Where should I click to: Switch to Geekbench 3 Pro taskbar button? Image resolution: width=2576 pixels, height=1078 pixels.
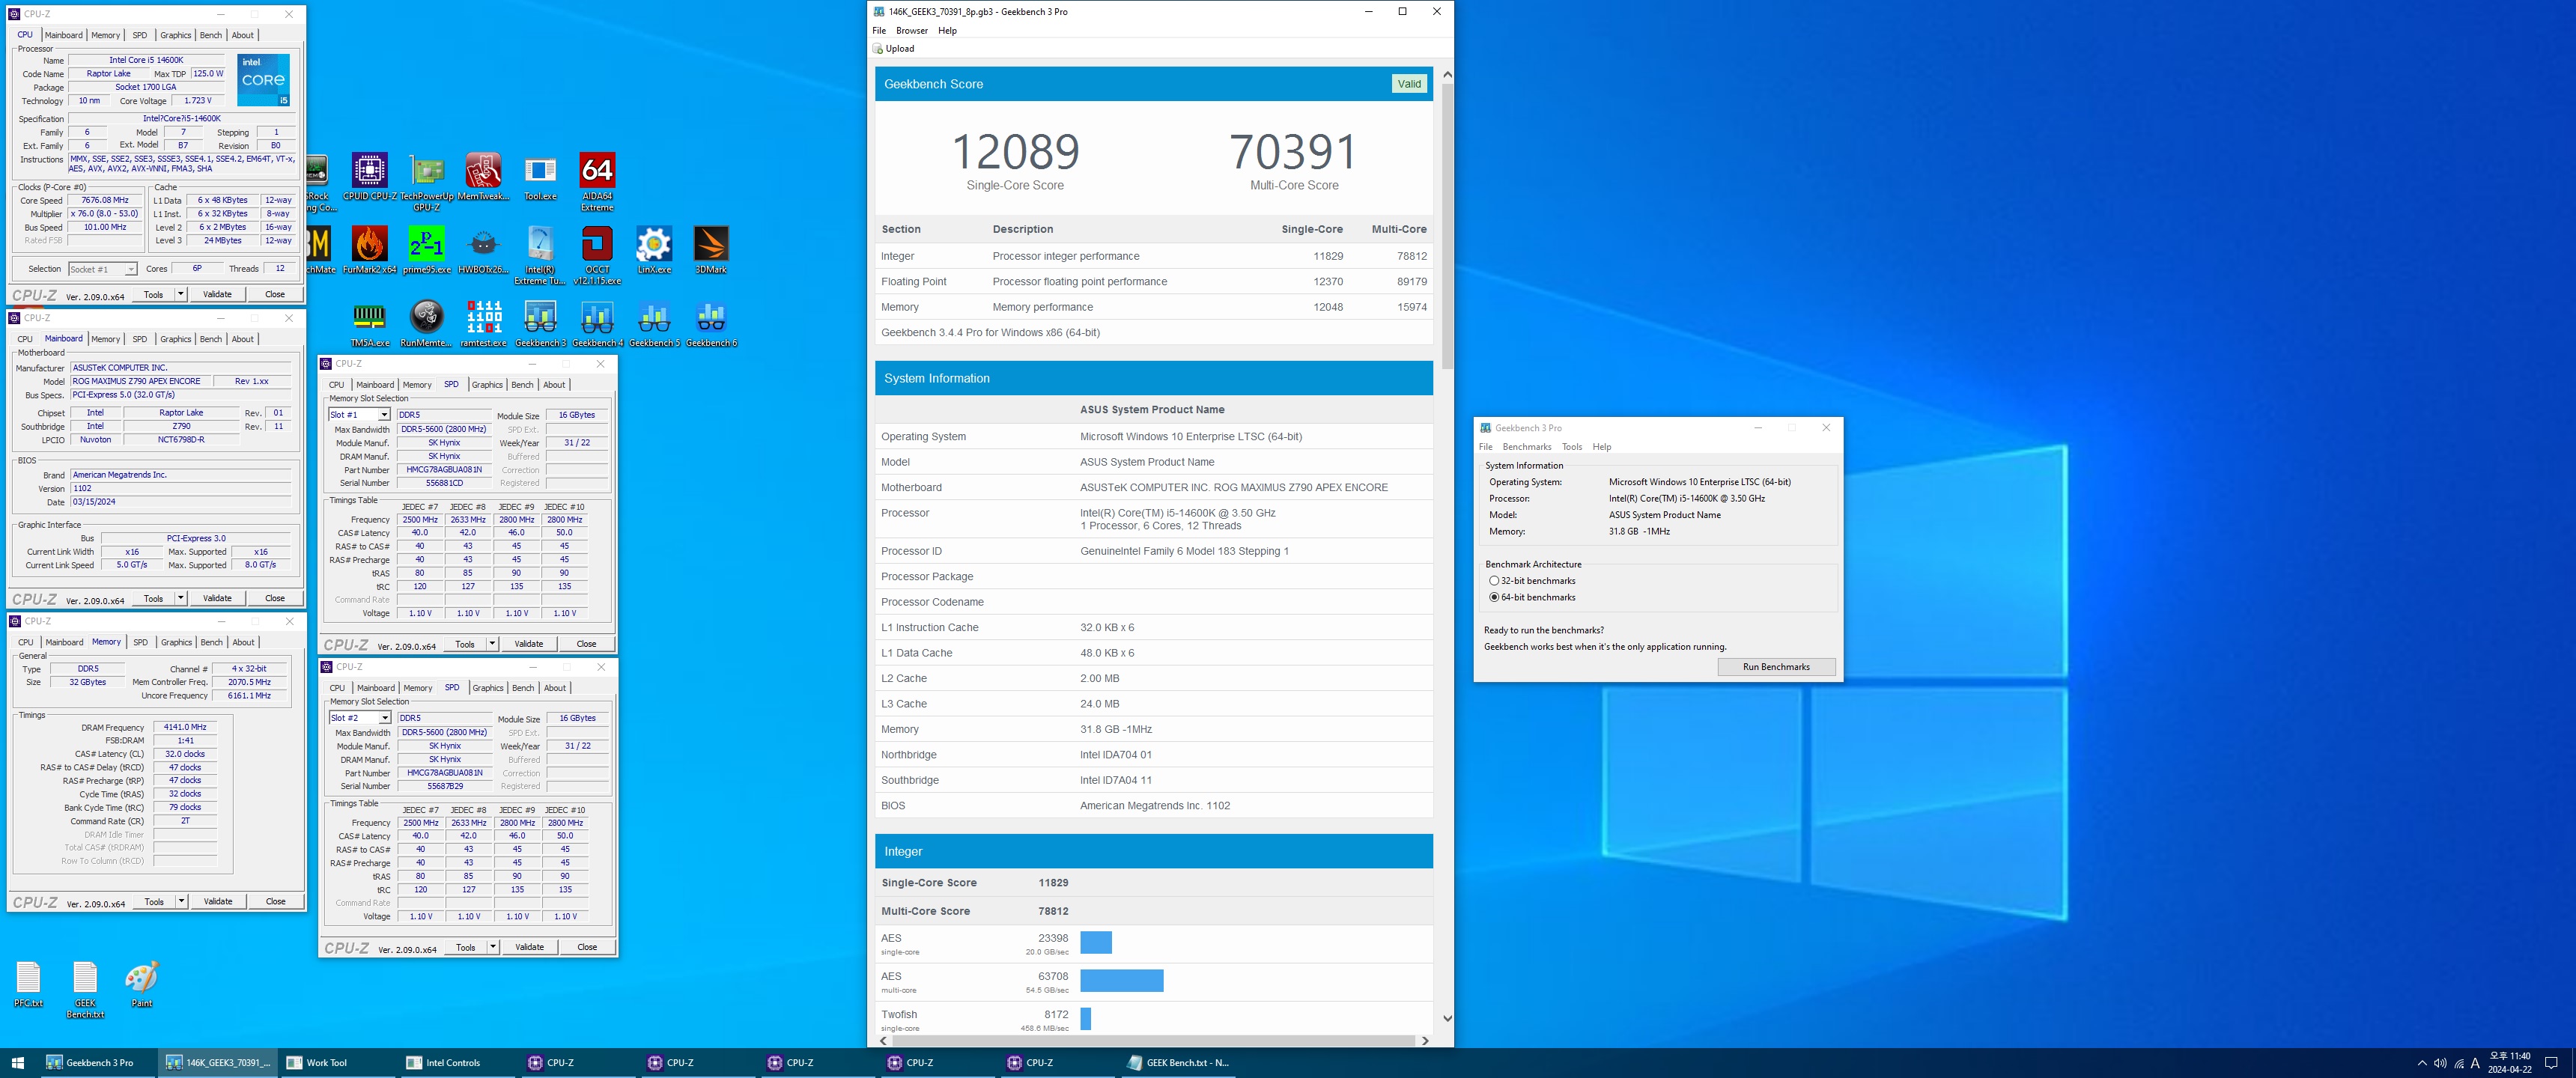click(98, 1063)
